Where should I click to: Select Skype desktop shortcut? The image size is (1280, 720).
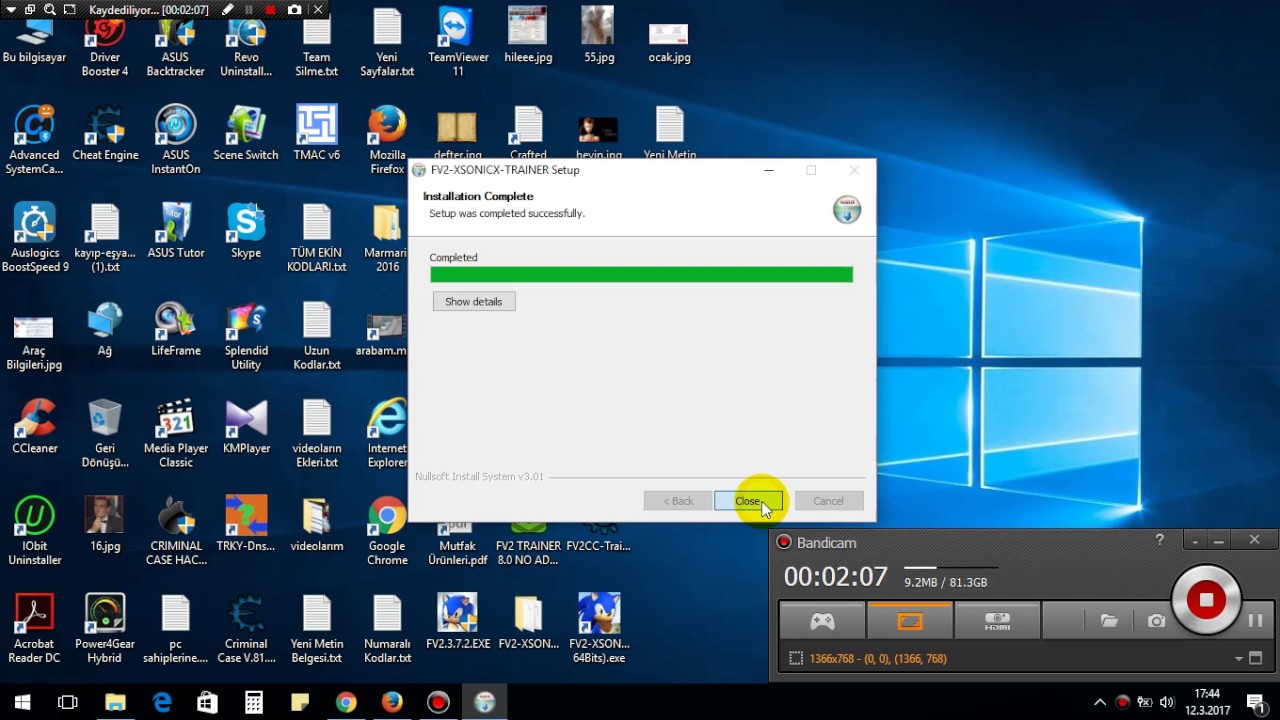click(x=246, y=232)
